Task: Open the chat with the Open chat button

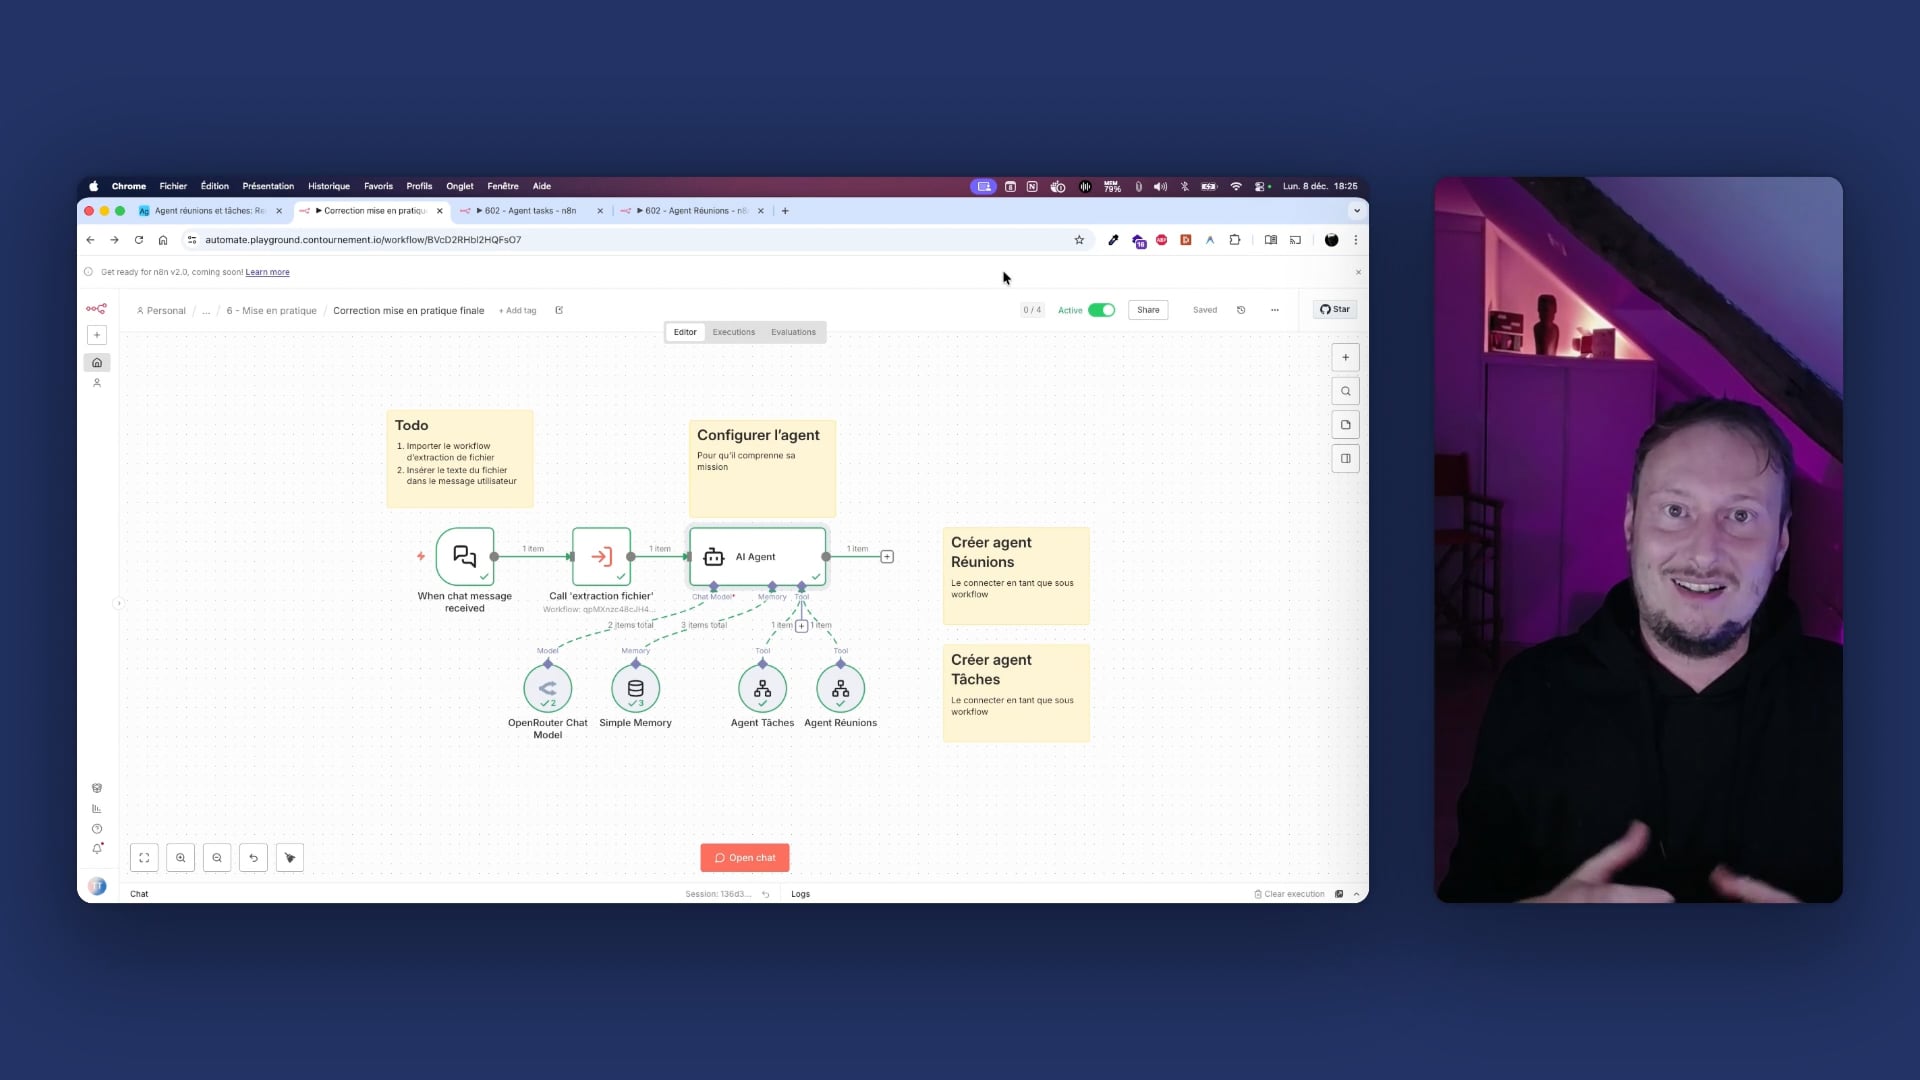Action: pos(744,857)
